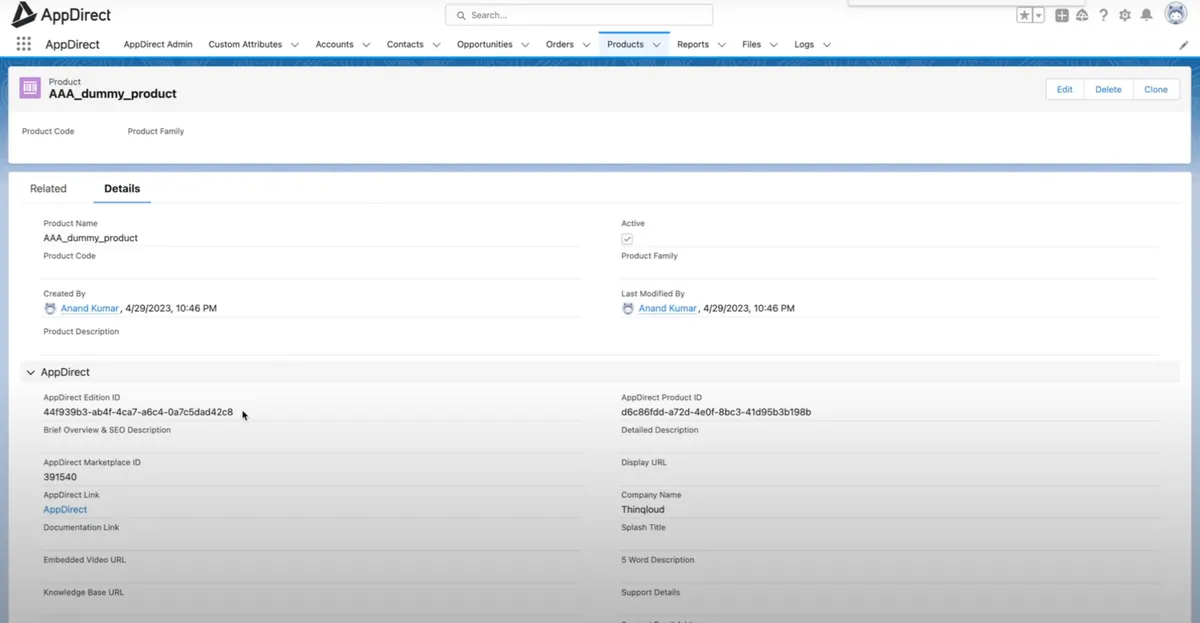Click the Knowledge Base URL field label
The width and height of the screenshot is (1200, 623).
[84, 593]
